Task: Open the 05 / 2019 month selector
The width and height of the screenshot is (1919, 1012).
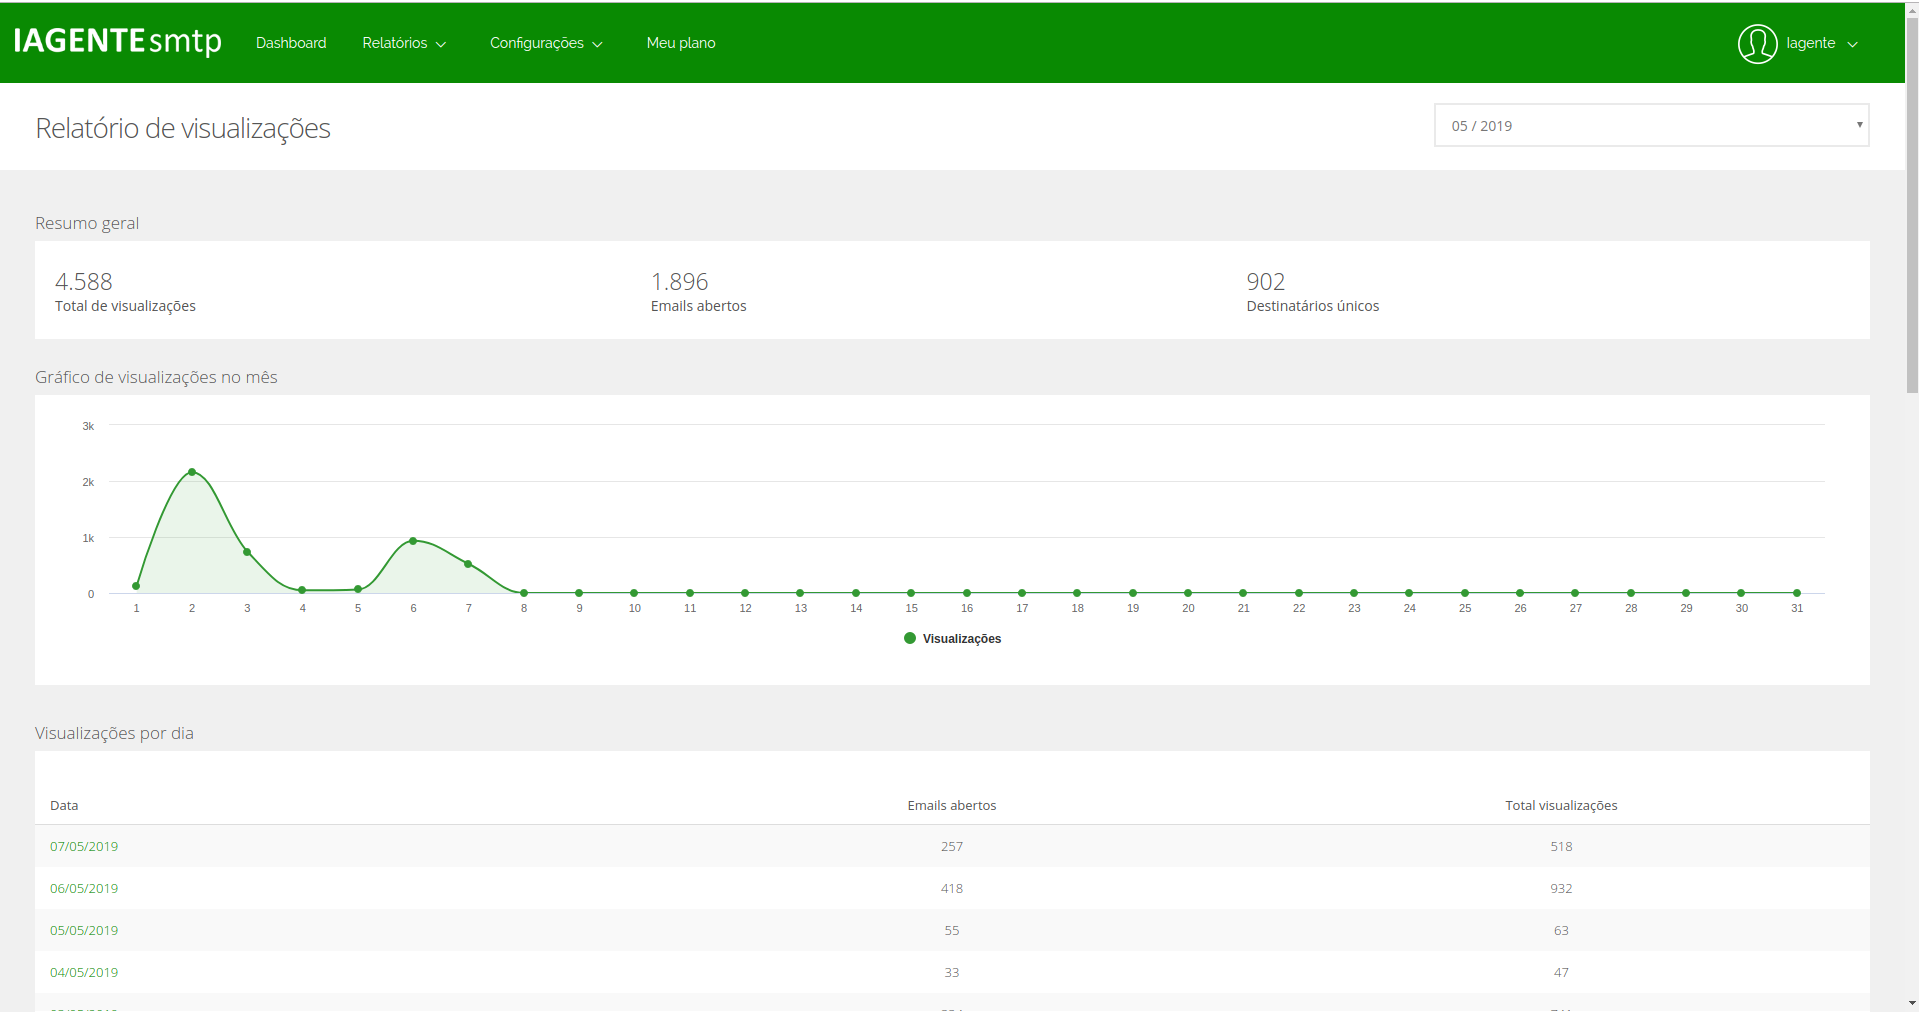Action: coord(1651,126)
